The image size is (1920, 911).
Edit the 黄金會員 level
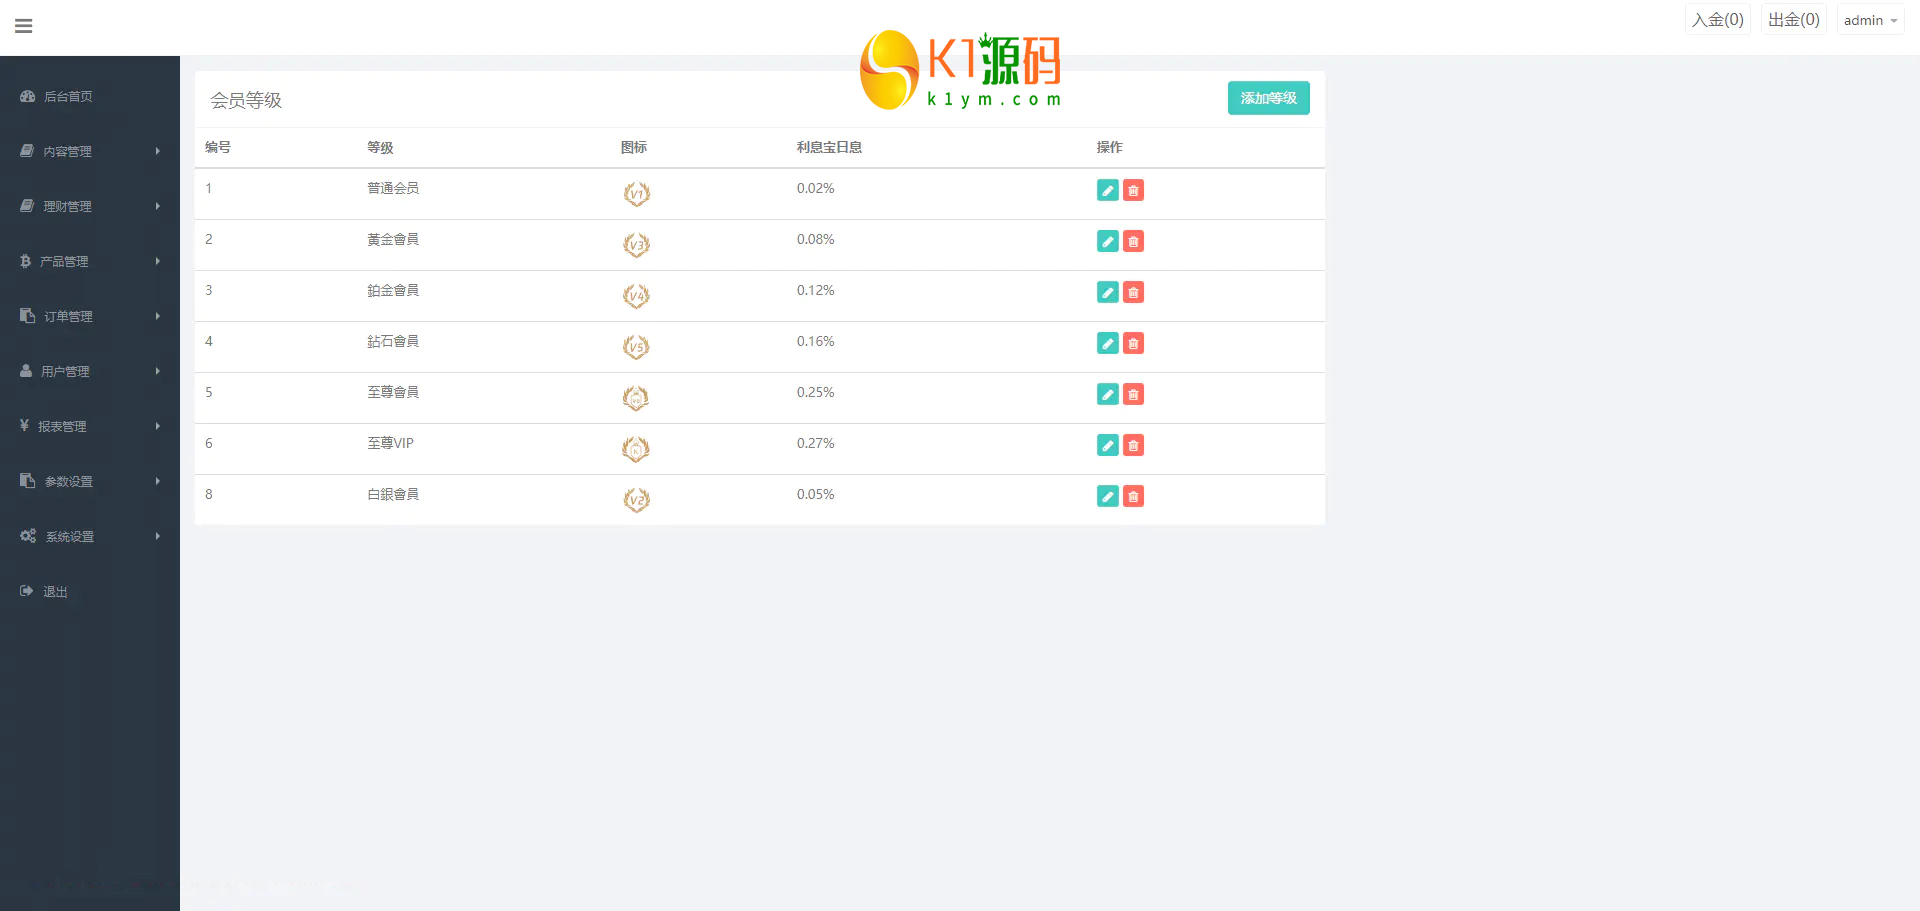click(x=1108, y=242)
